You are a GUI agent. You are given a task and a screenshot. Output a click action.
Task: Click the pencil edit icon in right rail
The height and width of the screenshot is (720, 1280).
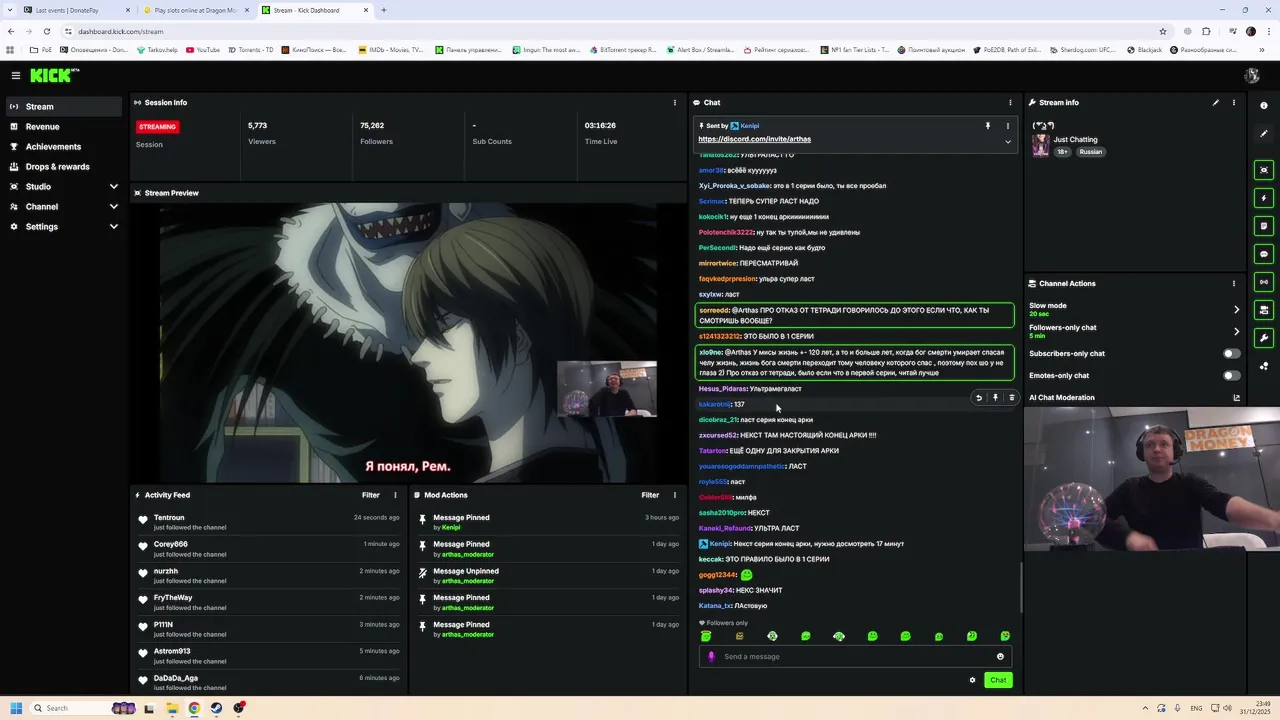coord(1264,133)
